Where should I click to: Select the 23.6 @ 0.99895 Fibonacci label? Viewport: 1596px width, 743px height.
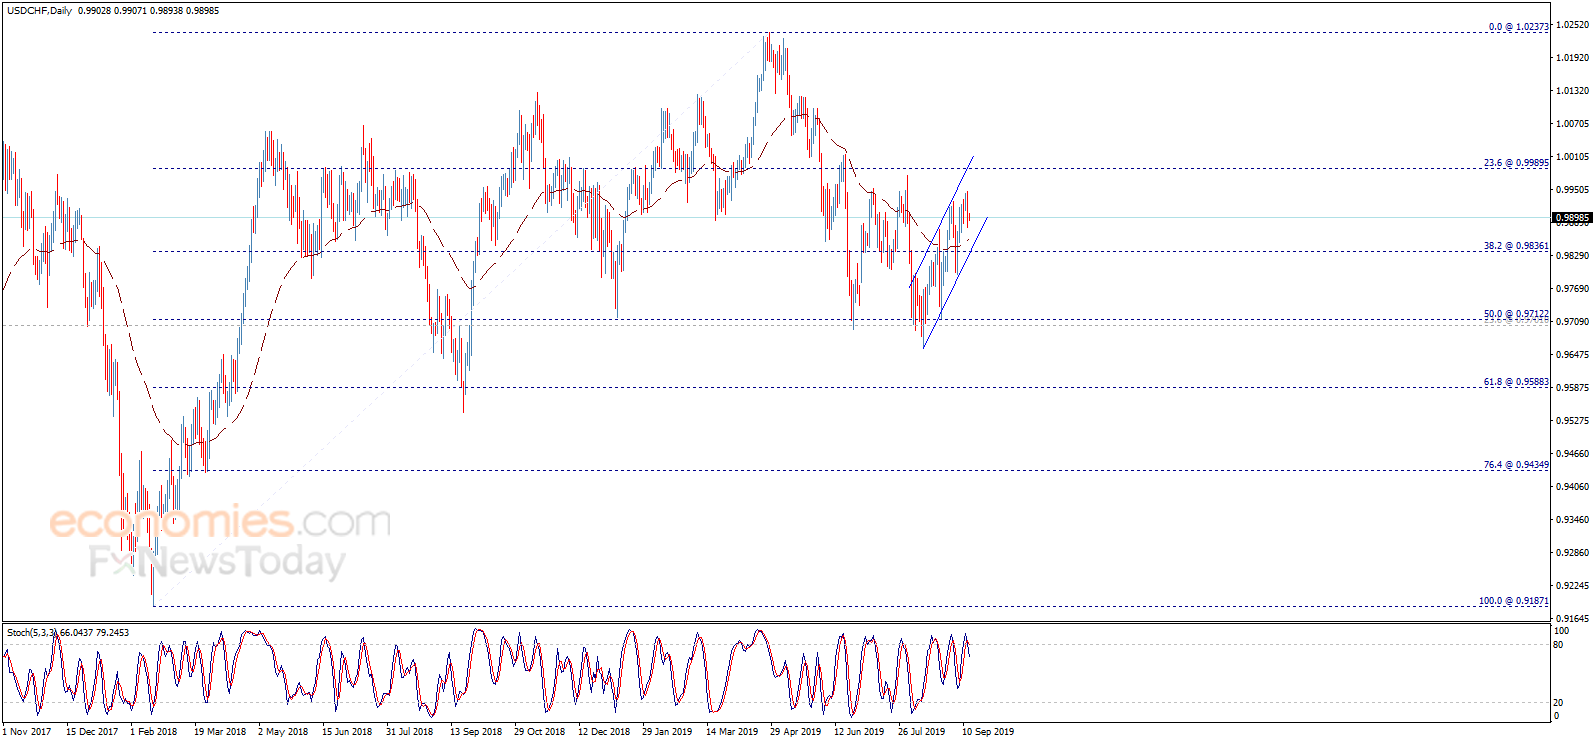(1516, 163)
